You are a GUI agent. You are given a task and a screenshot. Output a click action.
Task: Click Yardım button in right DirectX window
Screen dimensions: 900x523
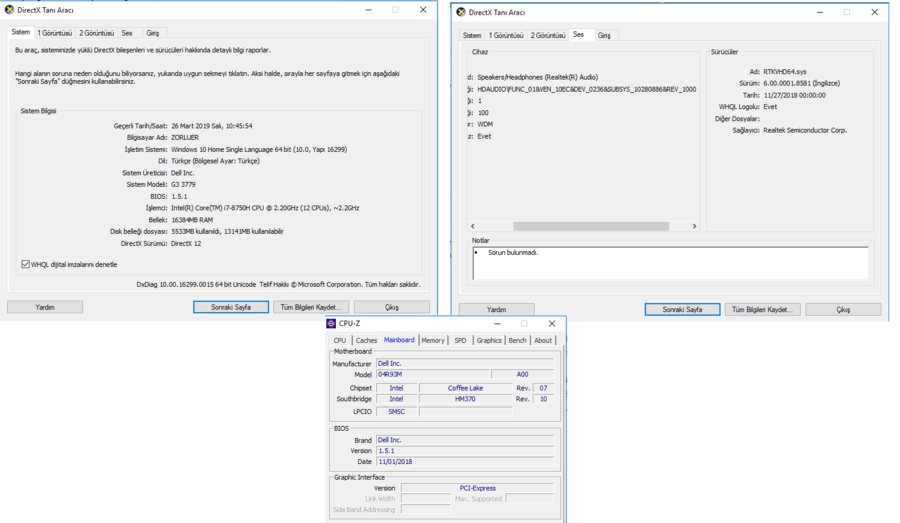(x=496, y=309)
